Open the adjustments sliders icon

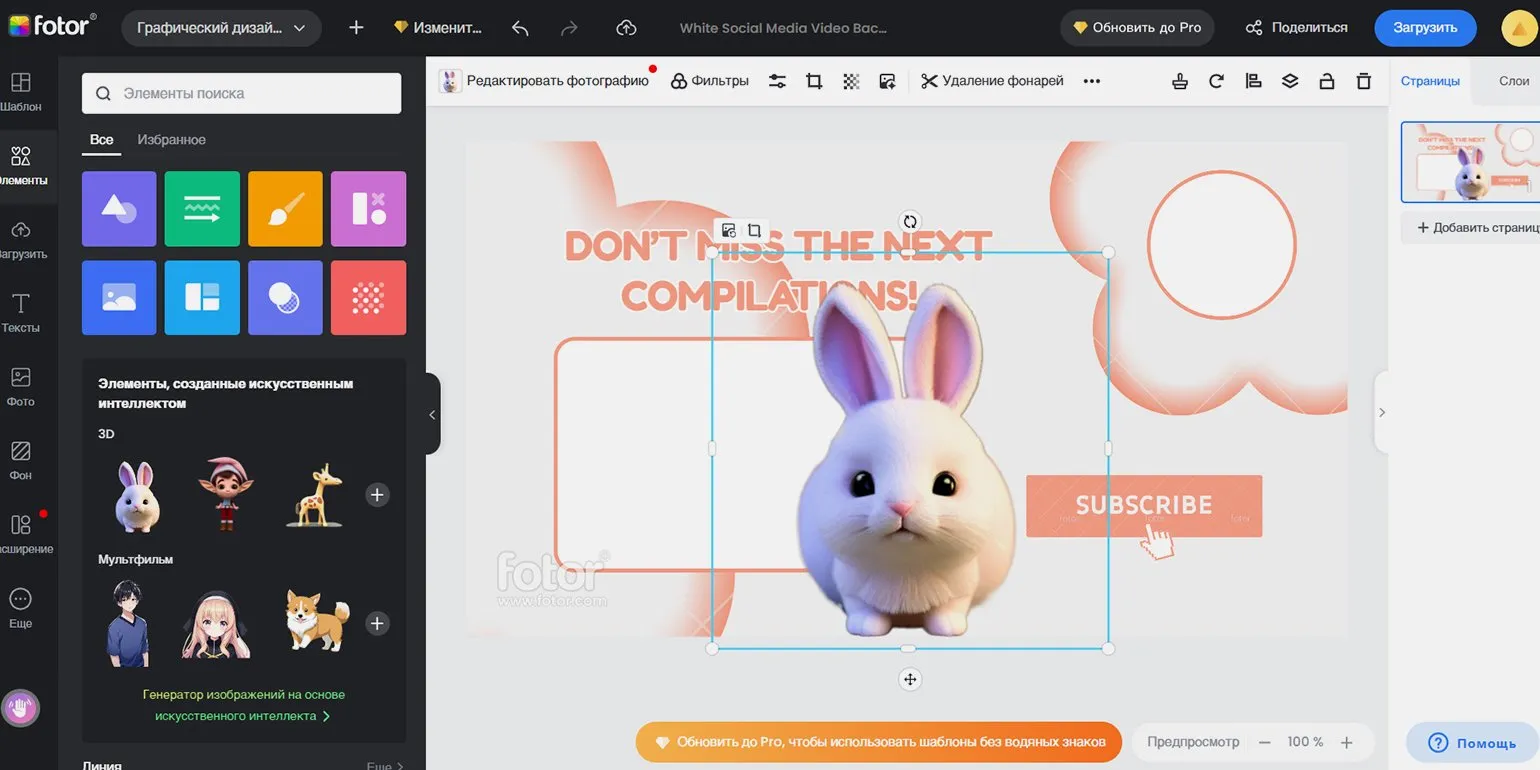[777, 81]
